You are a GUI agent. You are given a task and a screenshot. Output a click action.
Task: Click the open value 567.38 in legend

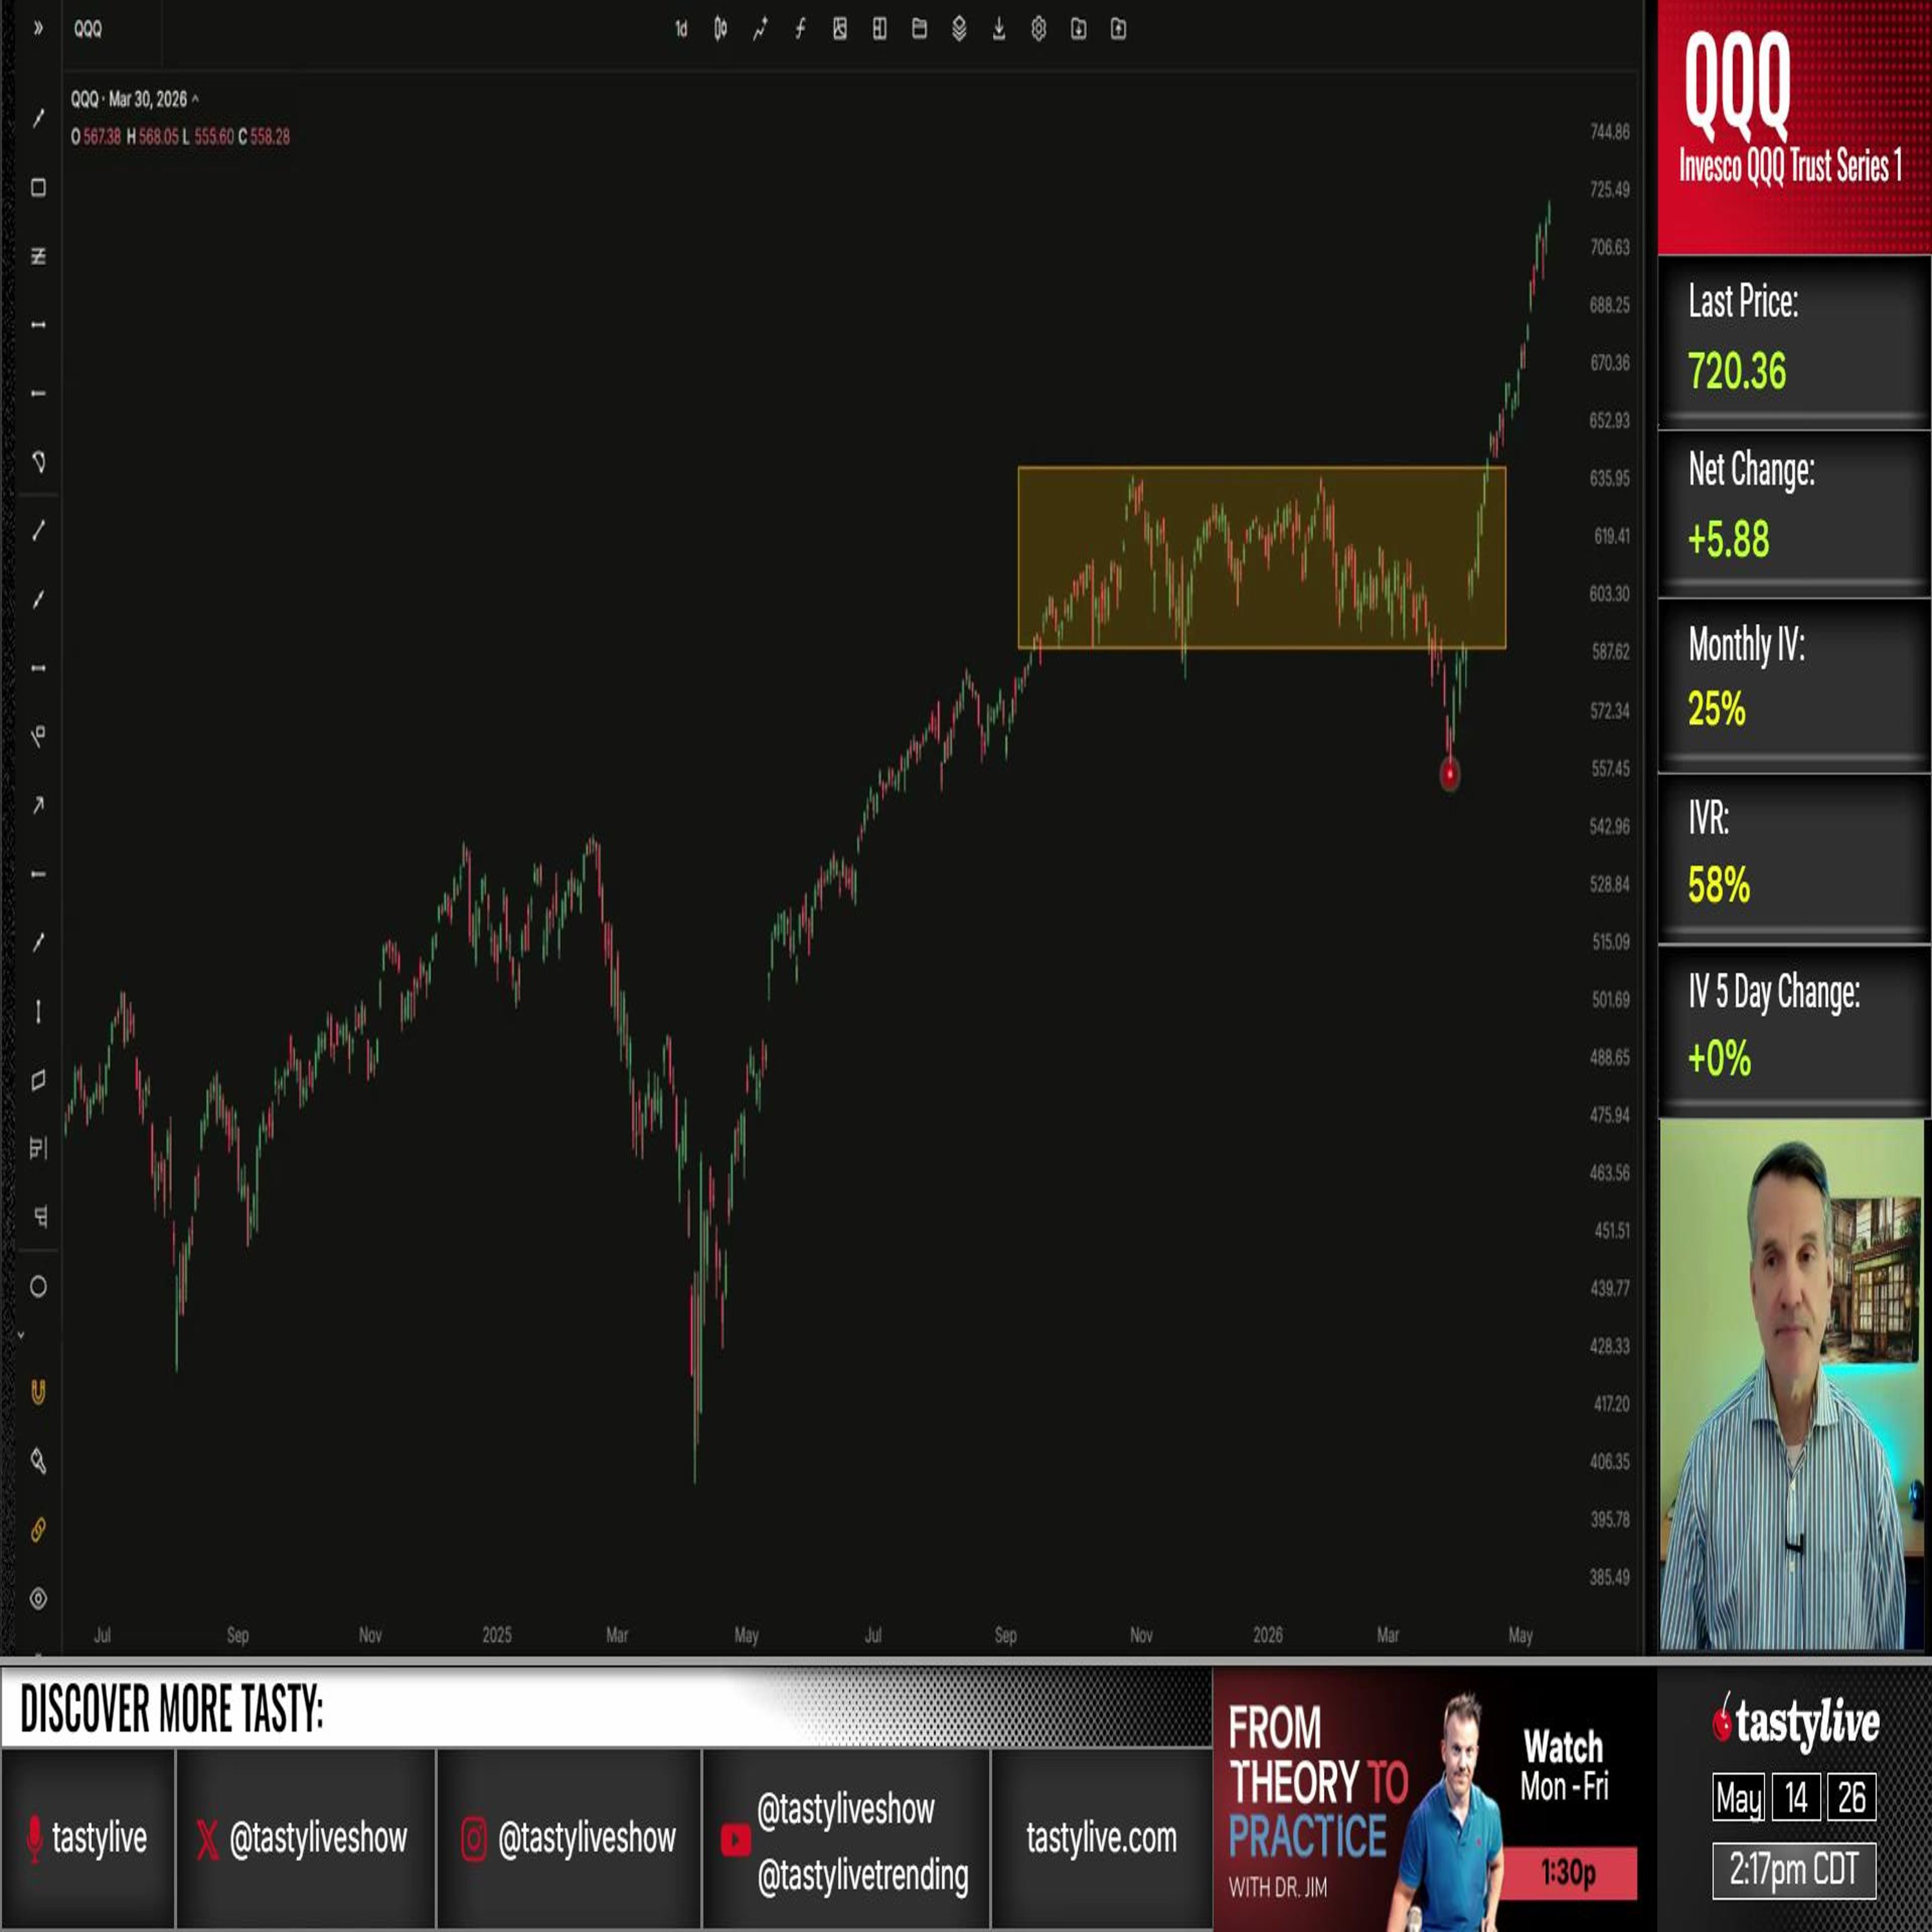pyautogui.click(x=101, y=136)
